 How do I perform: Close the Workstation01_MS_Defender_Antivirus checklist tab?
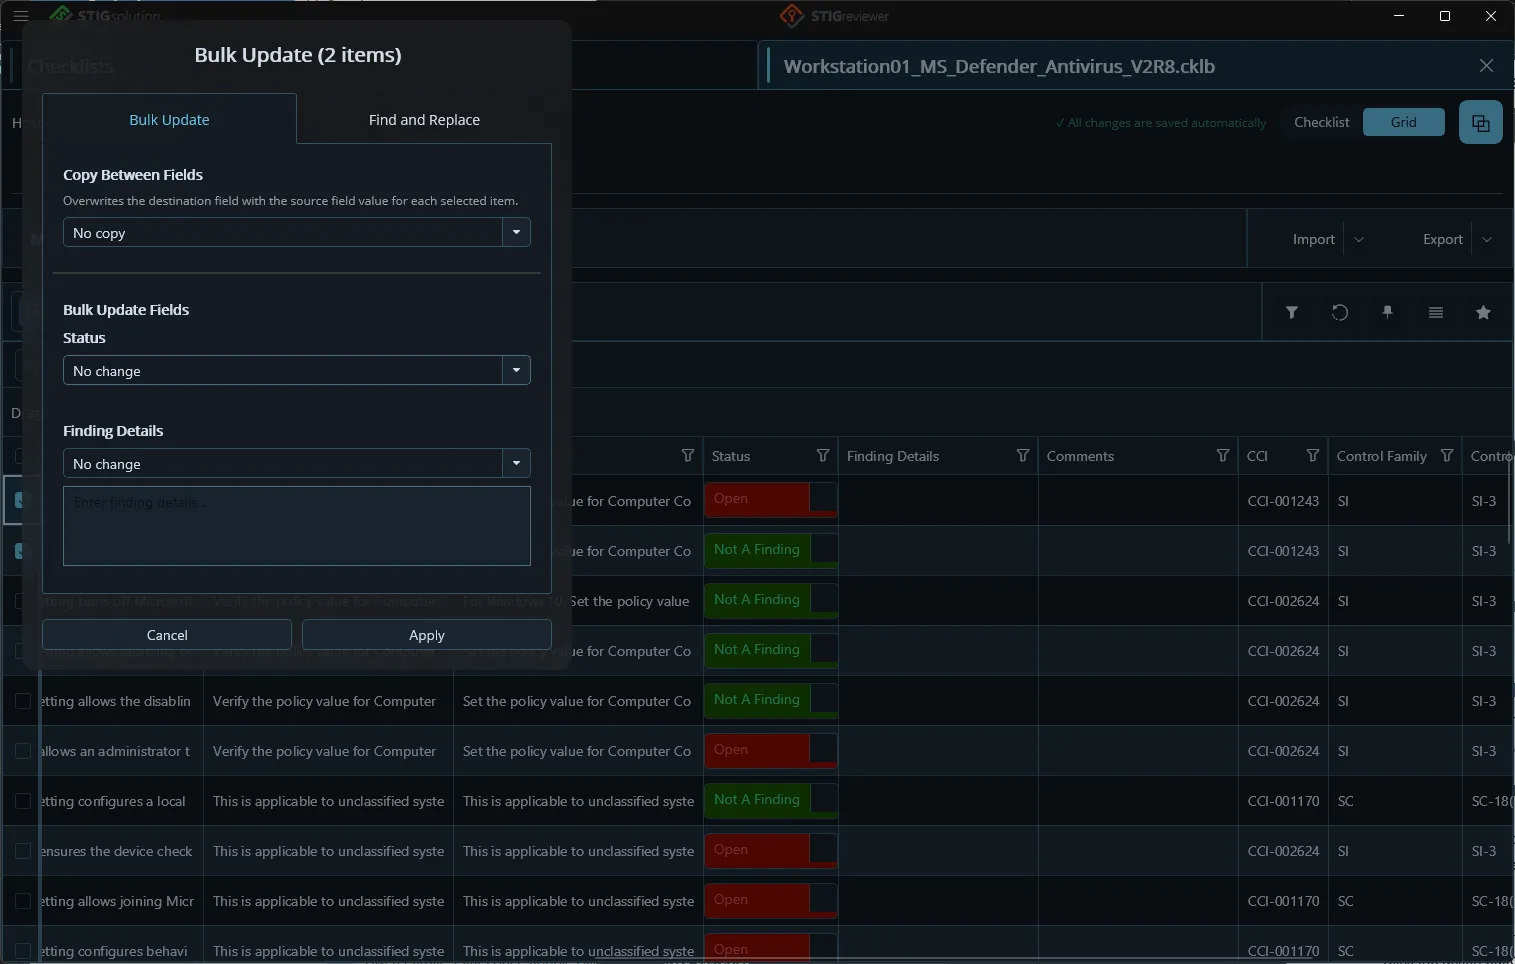[1487, 66]
